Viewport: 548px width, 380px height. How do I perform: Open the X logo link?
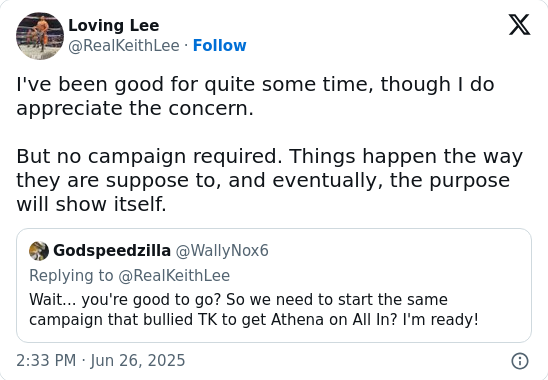[519, 25]
